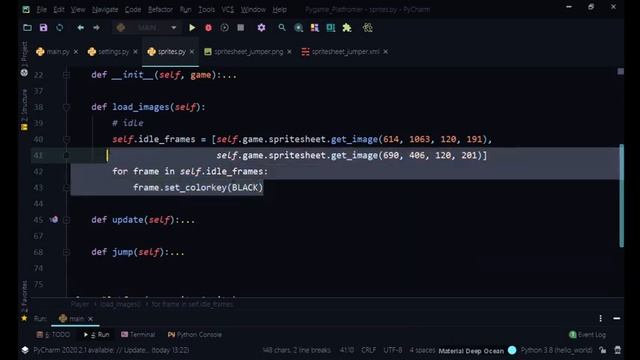The height and width of the screenshot is (360, 640).
Task: Click the last toolbar icon after the puzzle piece
Action: tap(368, 28)
